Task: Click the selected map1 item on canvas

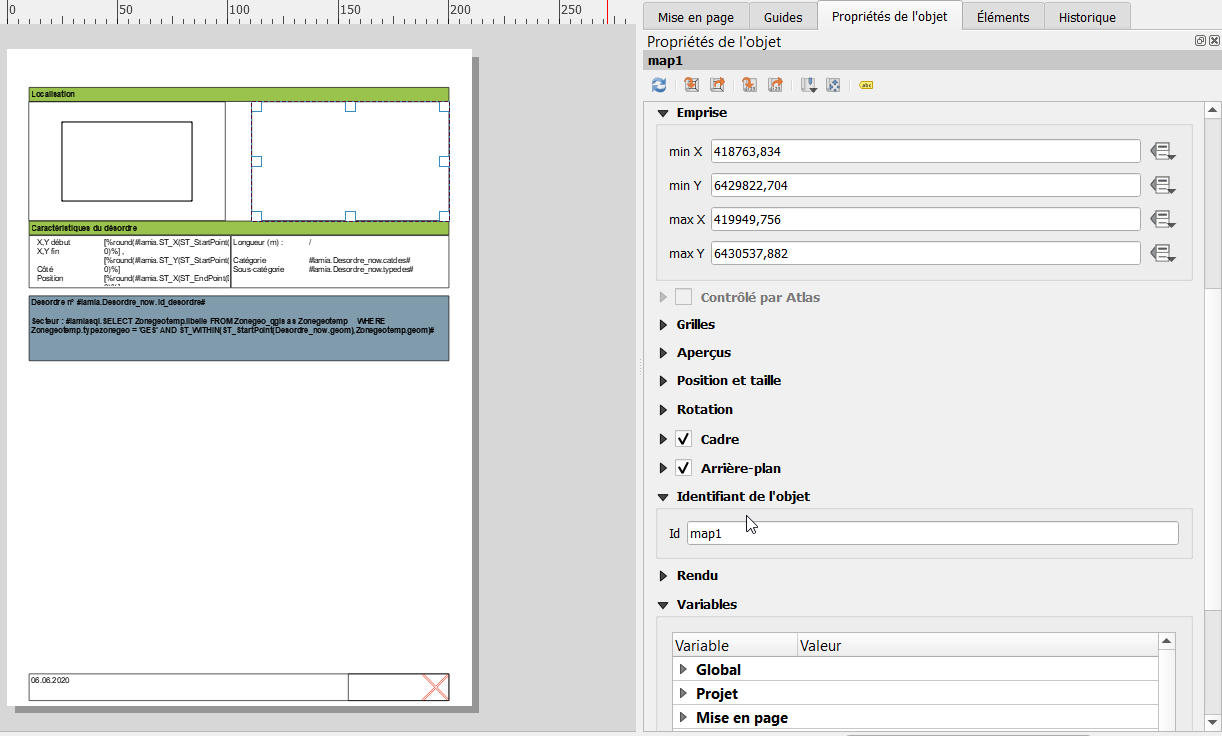Action: (x=350, y=161)
